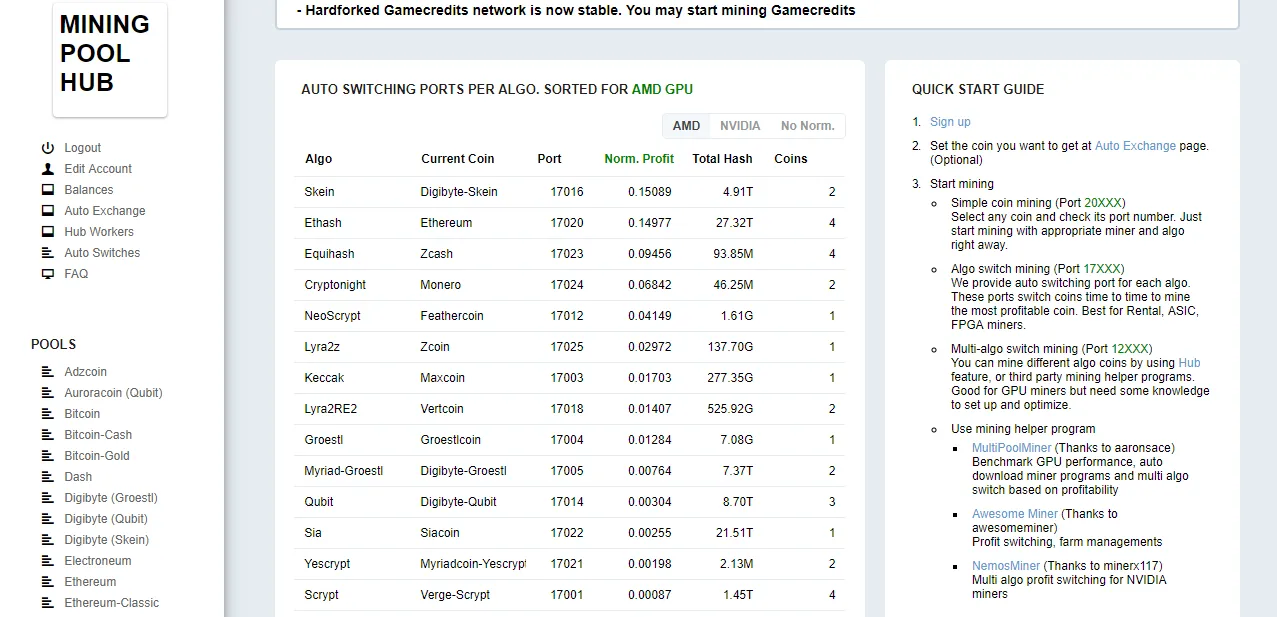This screenshot has height=617, width=1277.
Task: Open the FAQ page
Action: [76, 274]
